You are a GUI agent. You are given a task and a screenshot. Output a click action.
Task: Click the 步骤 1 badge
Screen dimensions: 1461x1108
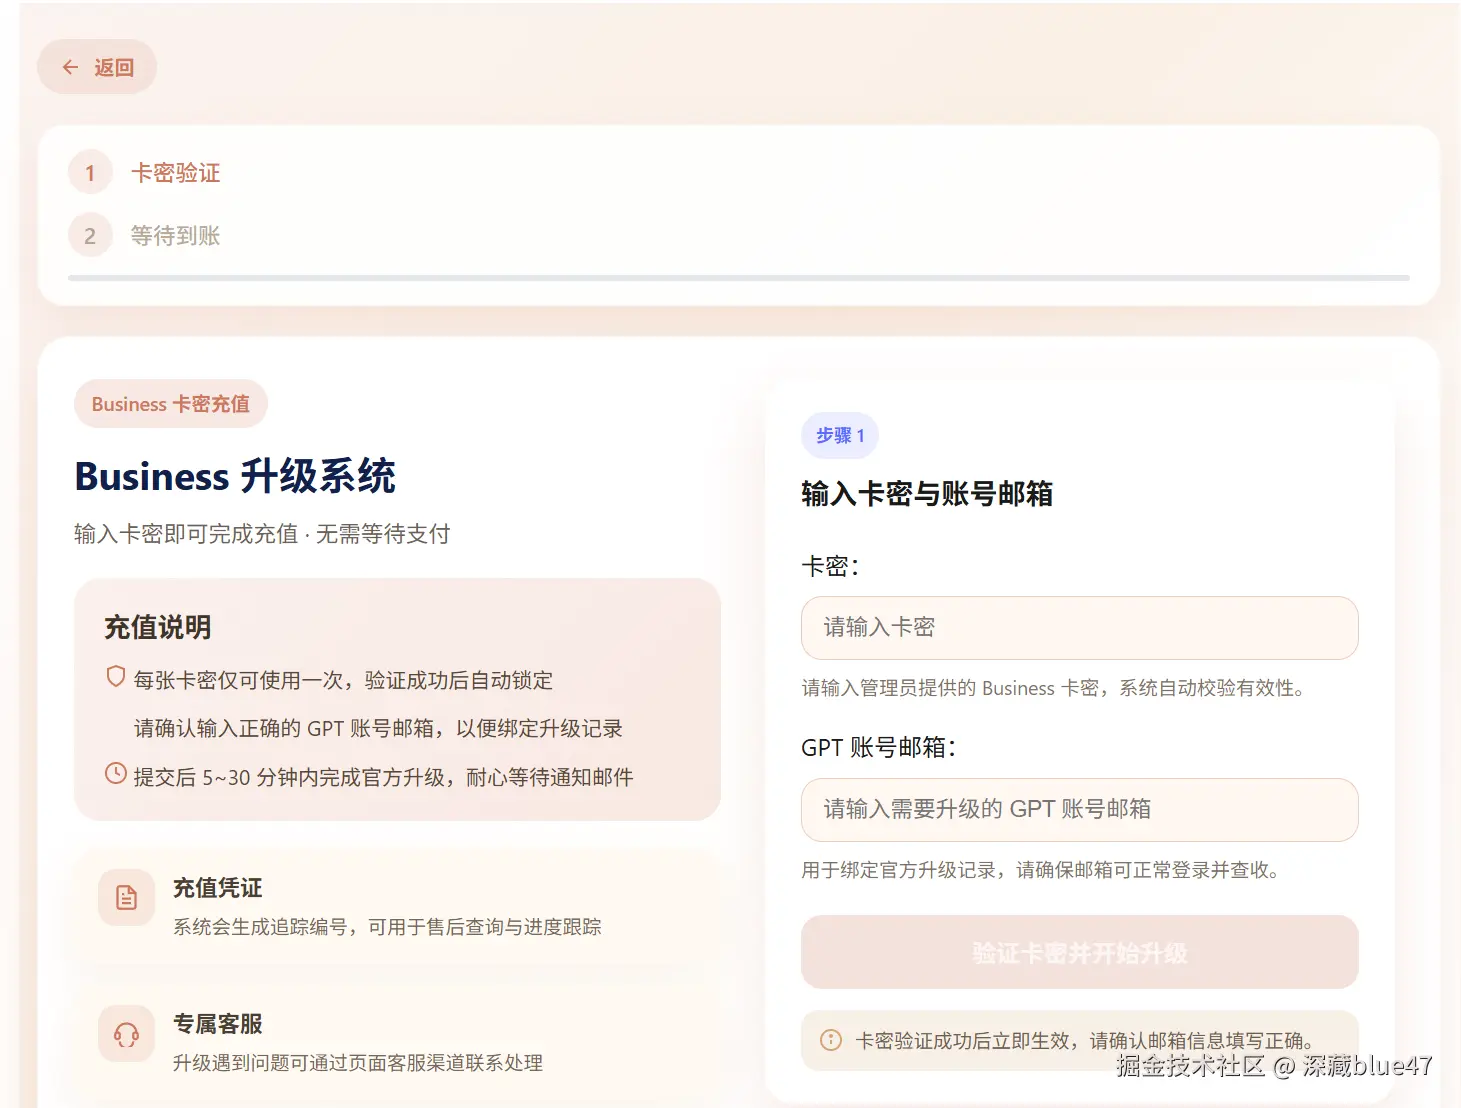point(840,436)
